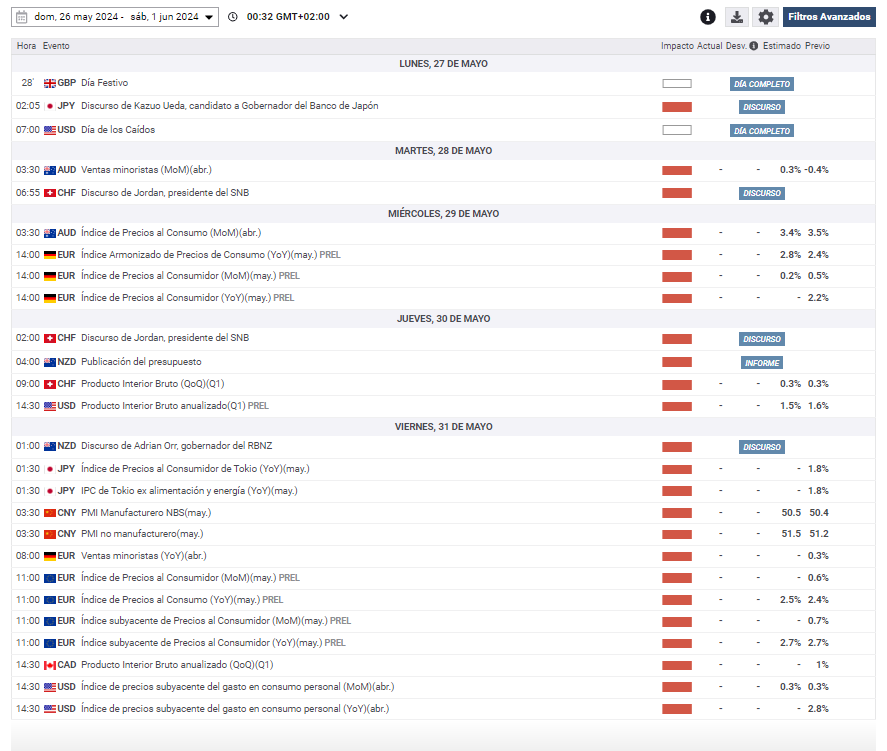Open Filtros Avanzados
This screenshot has width=887, height=751.
[x=828, y=17]
